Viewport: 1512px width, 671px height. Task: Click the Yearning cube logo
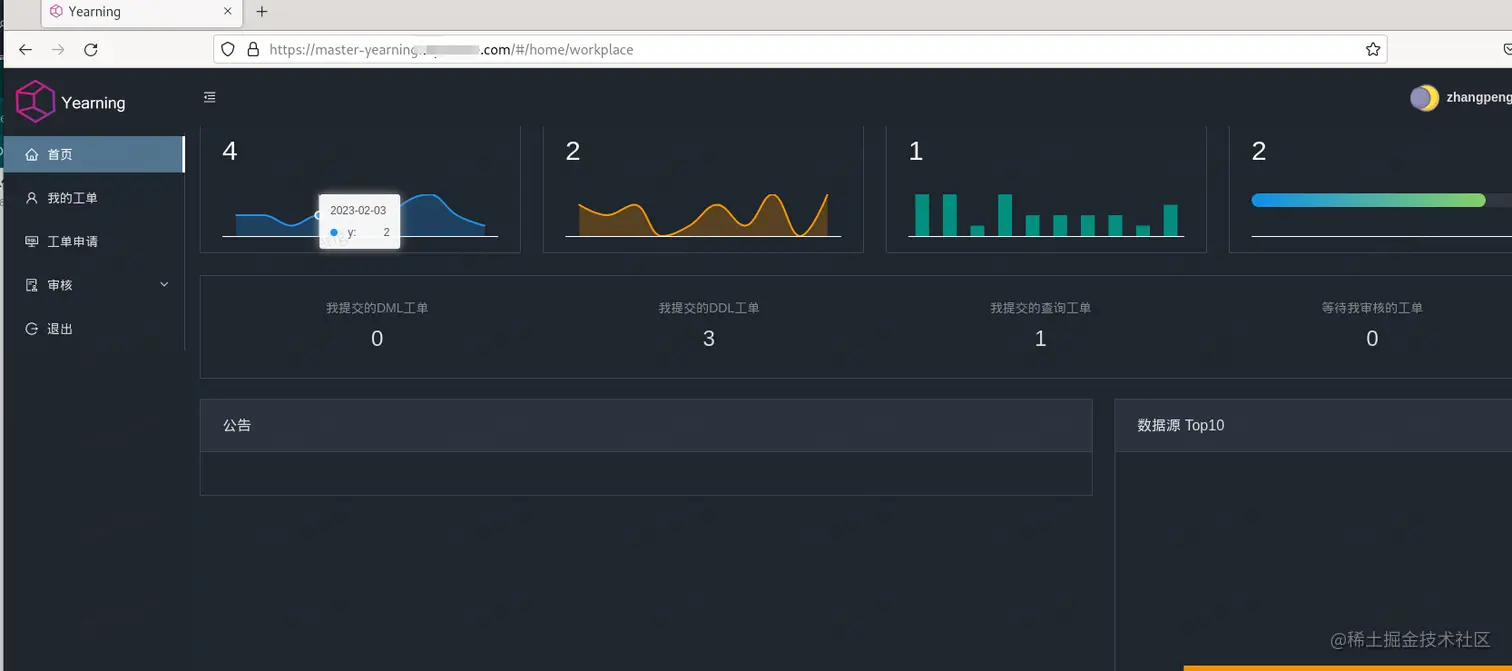[35, 102]
